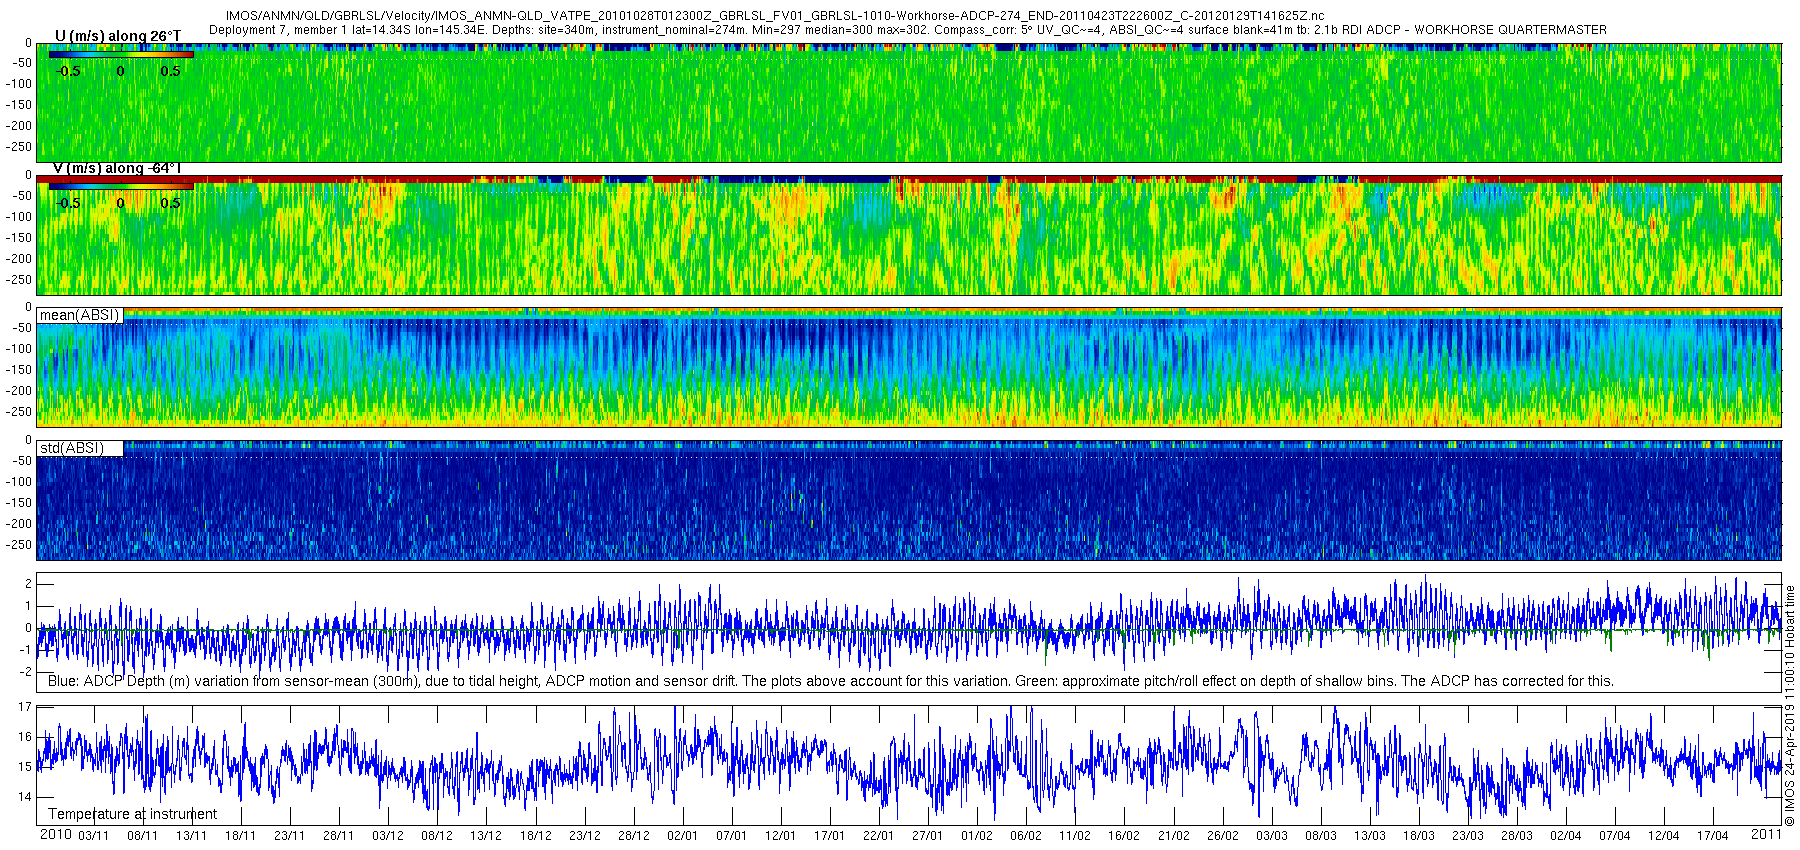Screen dimensions: 1800x850
Task: Click the '13/11' date tick
Action: click(192, 836)
